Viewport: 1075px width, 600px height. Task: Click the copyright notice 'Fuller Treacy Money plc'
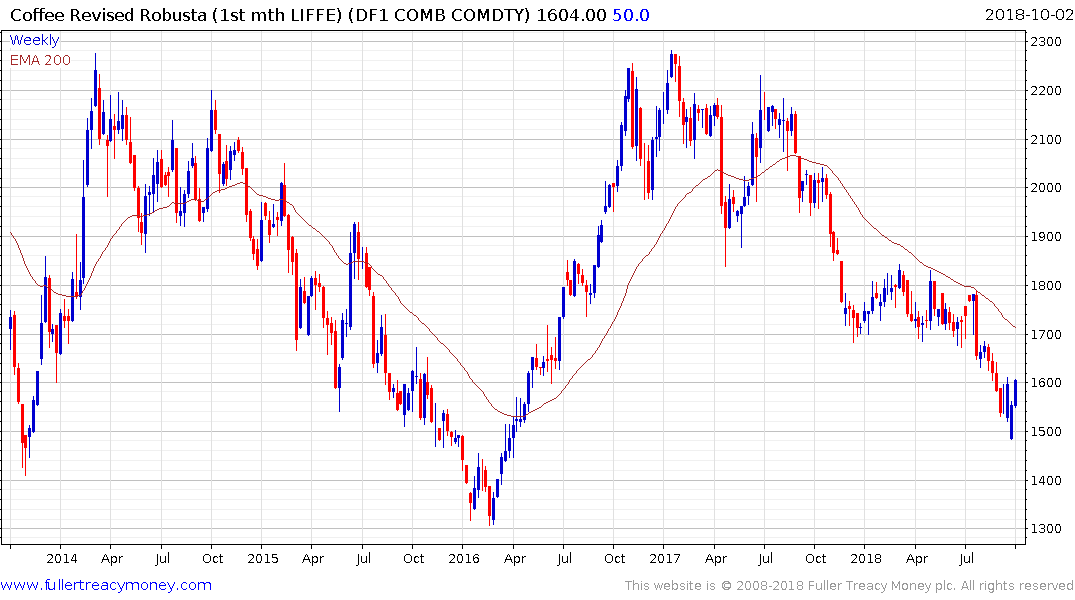click(x=882, y=586)
